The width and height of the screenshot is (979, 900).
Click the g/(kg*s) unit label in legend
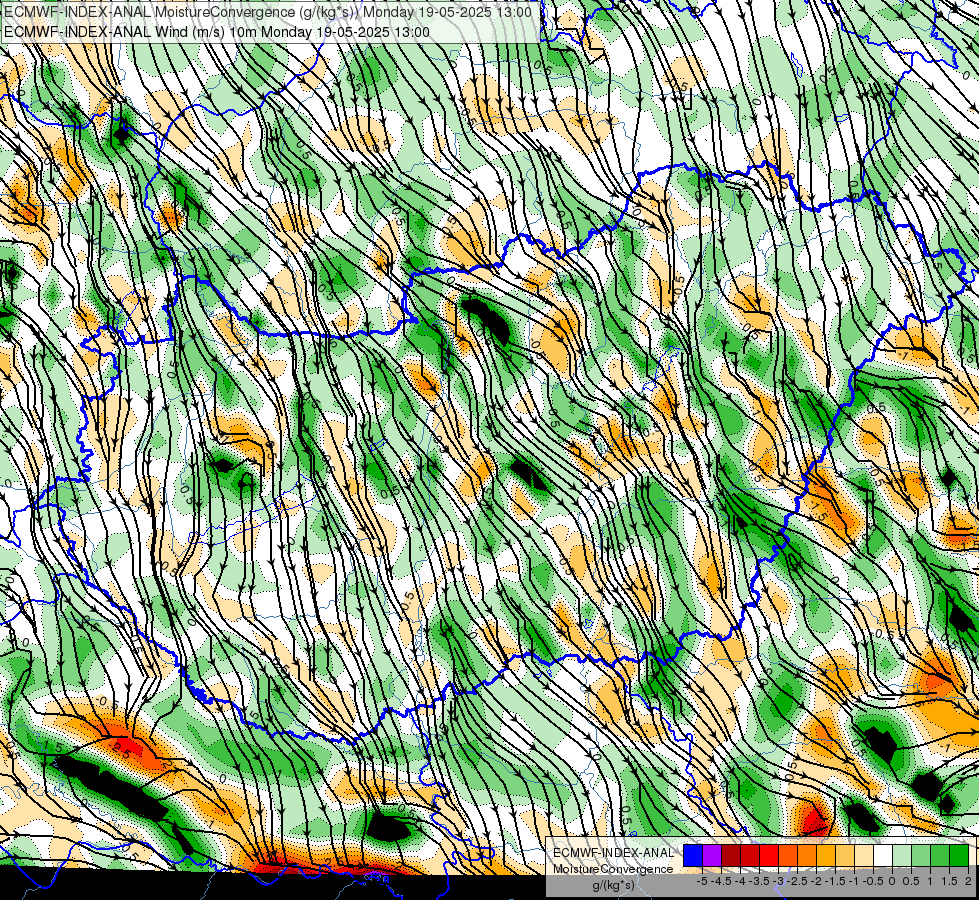[x=614, y=885]
